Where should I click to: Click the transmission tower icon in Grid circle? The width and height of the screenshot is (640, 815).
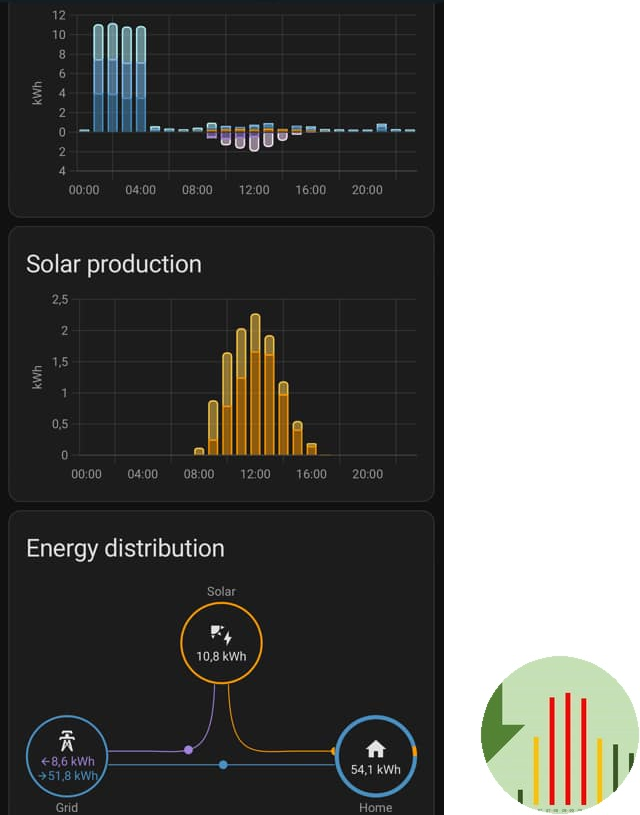click(x=66, y=741)
